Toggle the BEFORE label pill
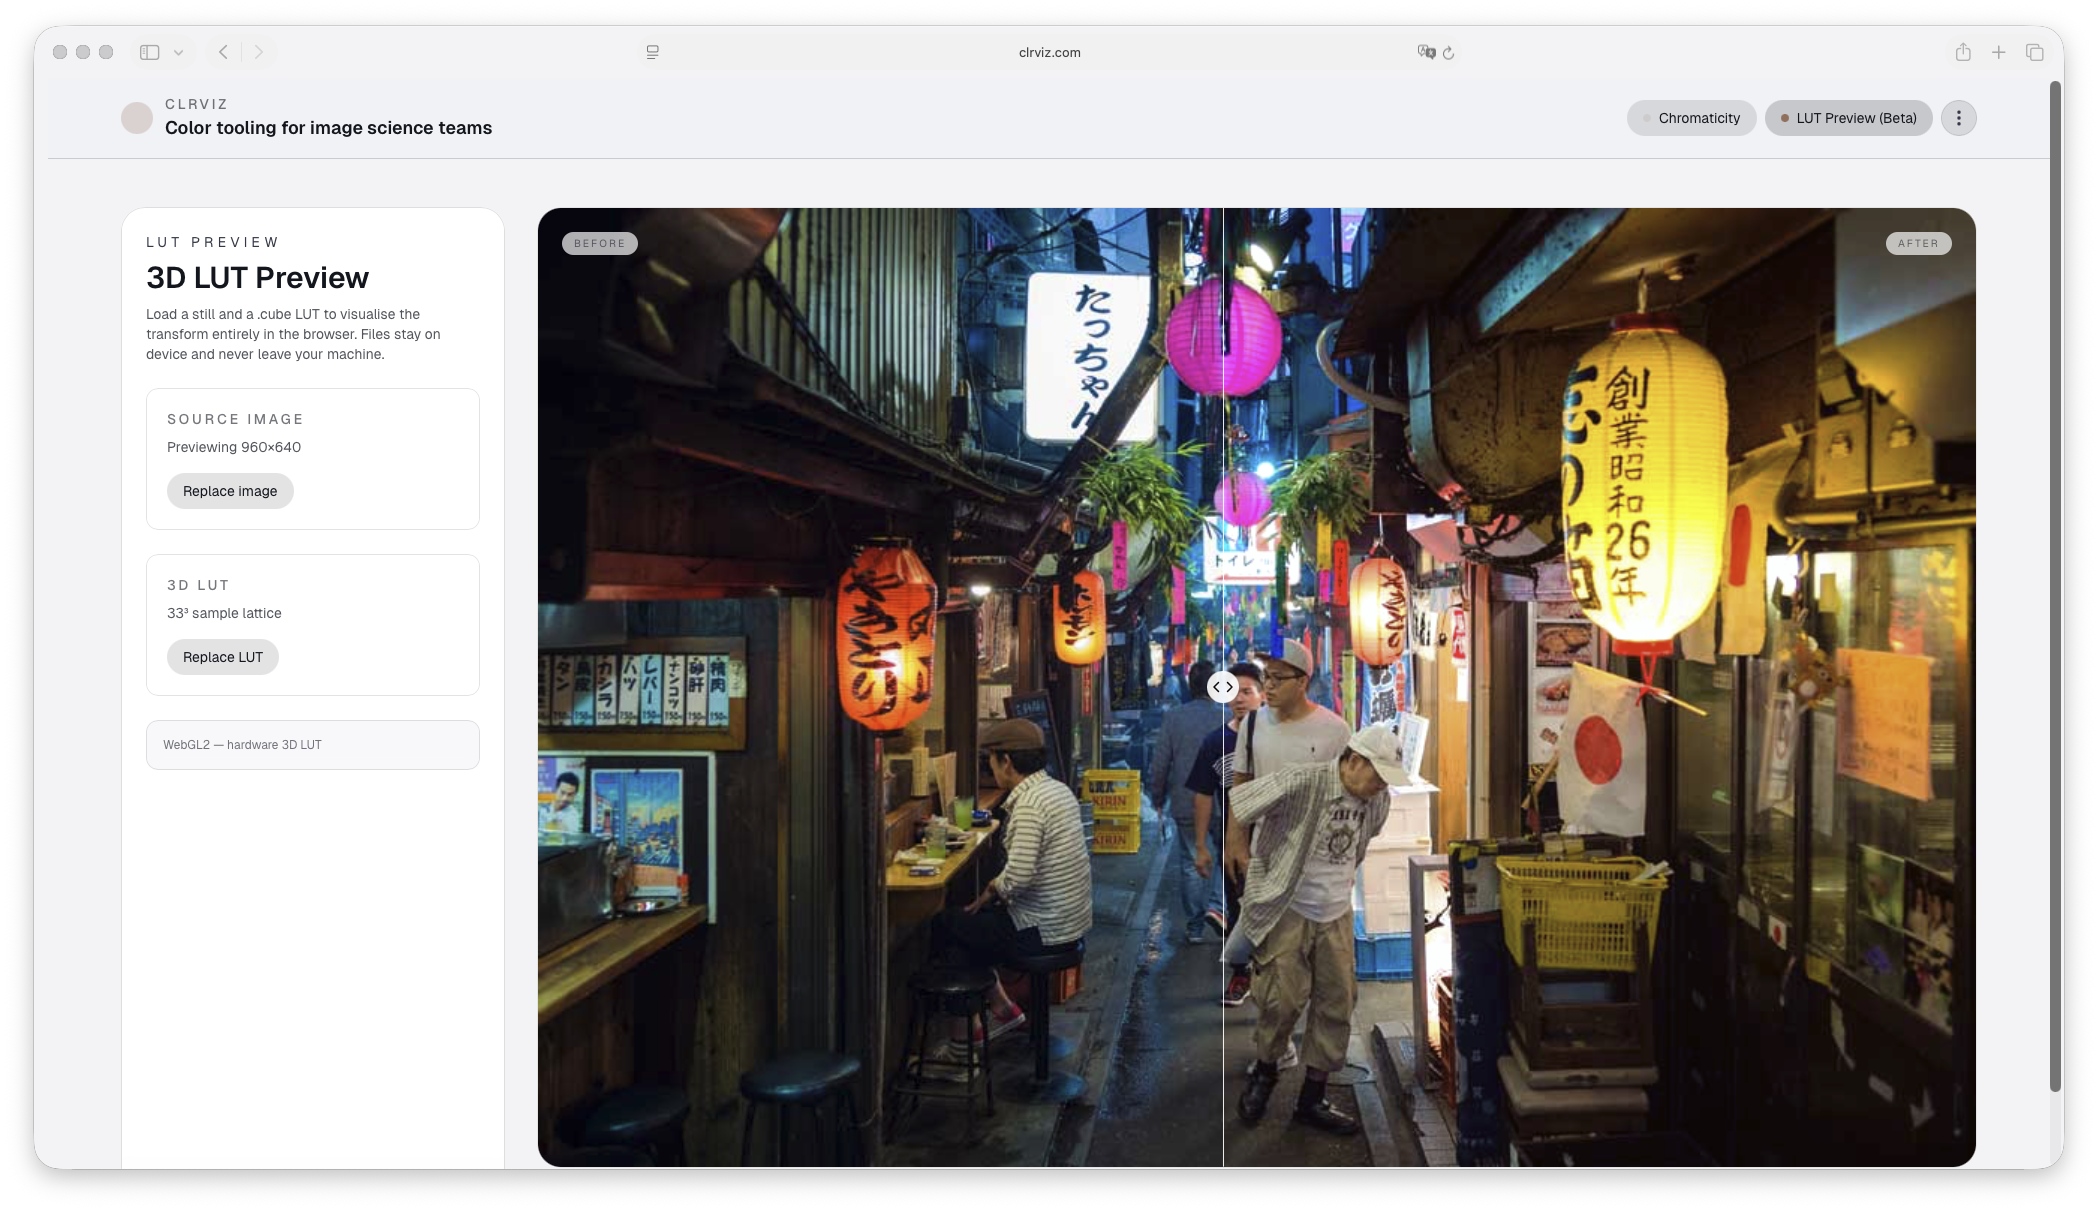The height and width of the screenshot is (1211, 2098). [599, 243]
